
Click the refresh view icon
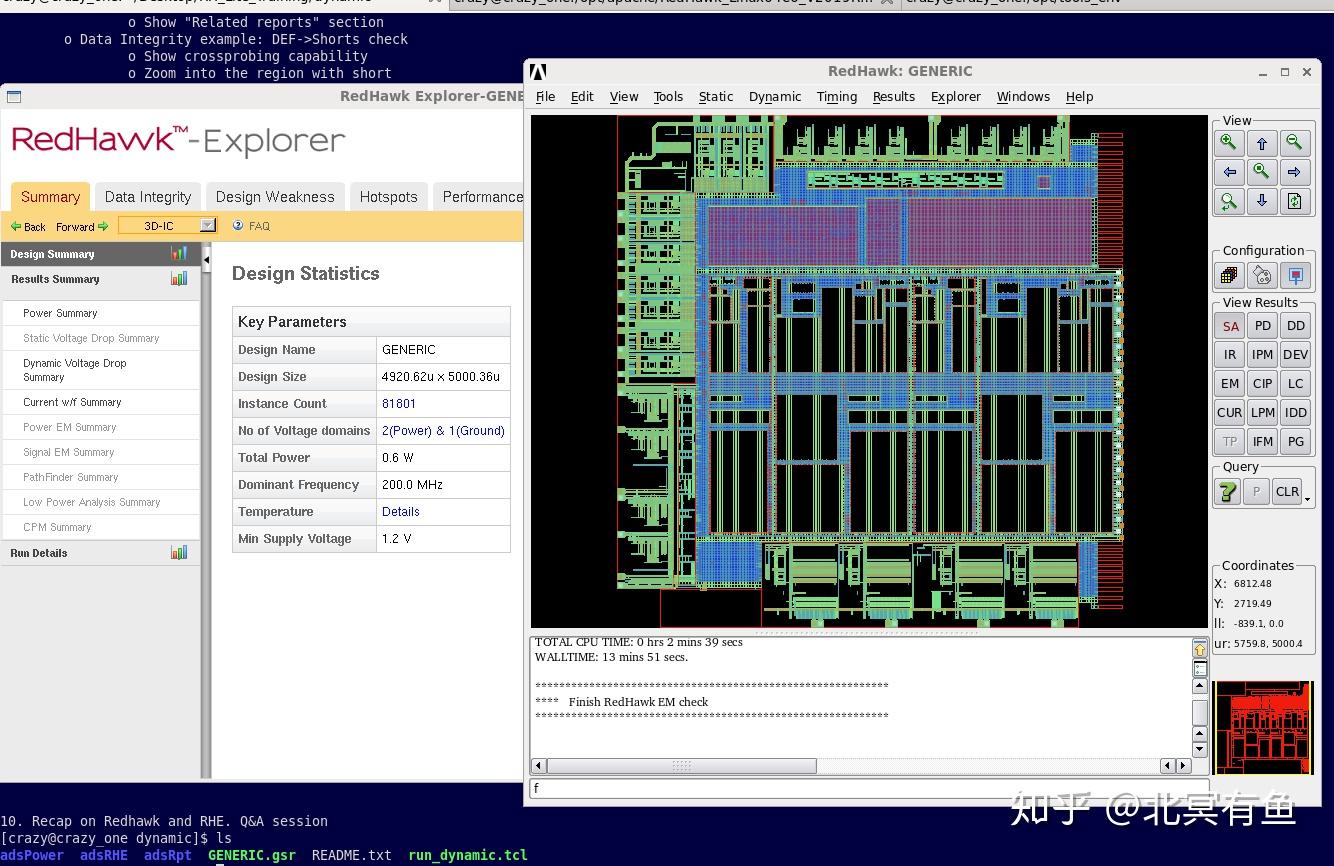pyautogui.click(x=1294, y=201)
